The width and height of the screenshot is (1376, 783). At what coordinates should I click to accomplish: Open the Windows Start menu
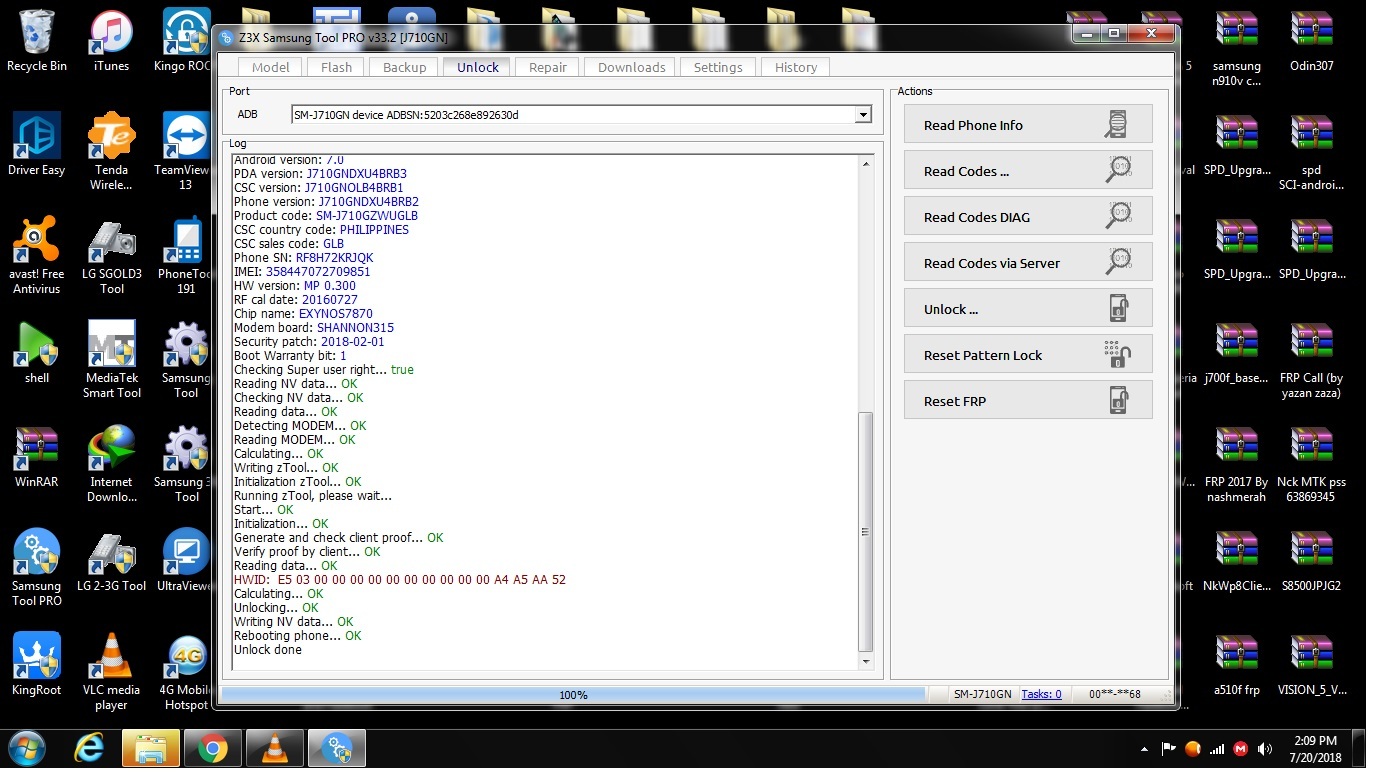[x=27, y=748]
